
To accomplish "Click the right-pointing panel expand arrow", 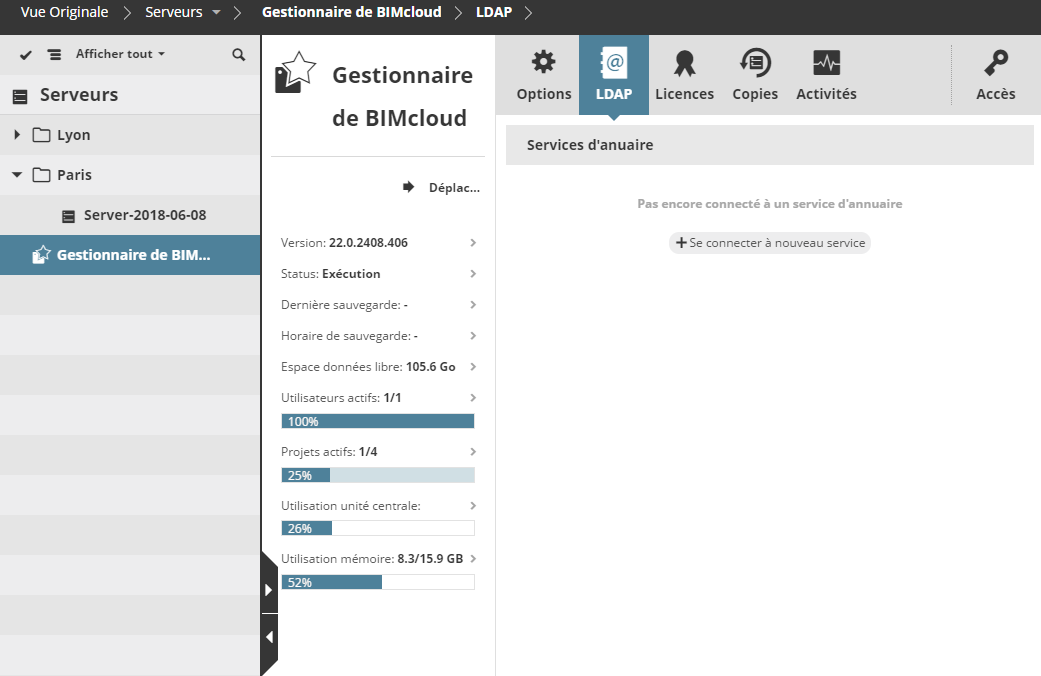I will coord(268,590).
